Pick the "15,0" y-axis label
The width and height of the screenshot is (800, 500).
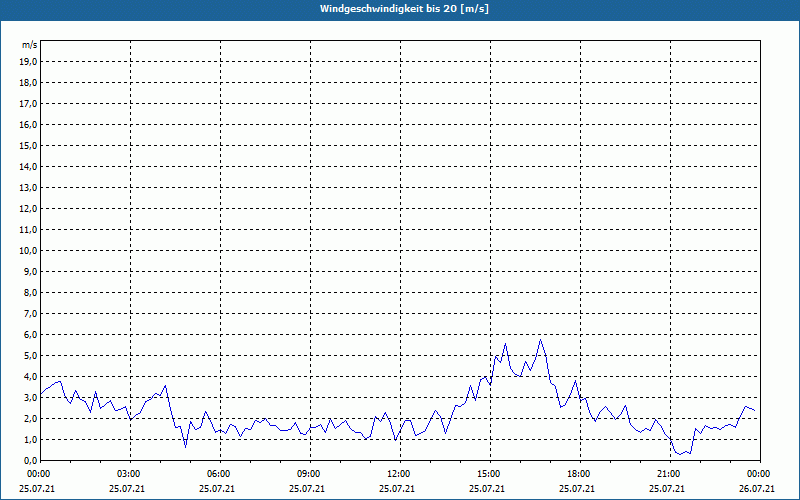(x=28, y=145)
